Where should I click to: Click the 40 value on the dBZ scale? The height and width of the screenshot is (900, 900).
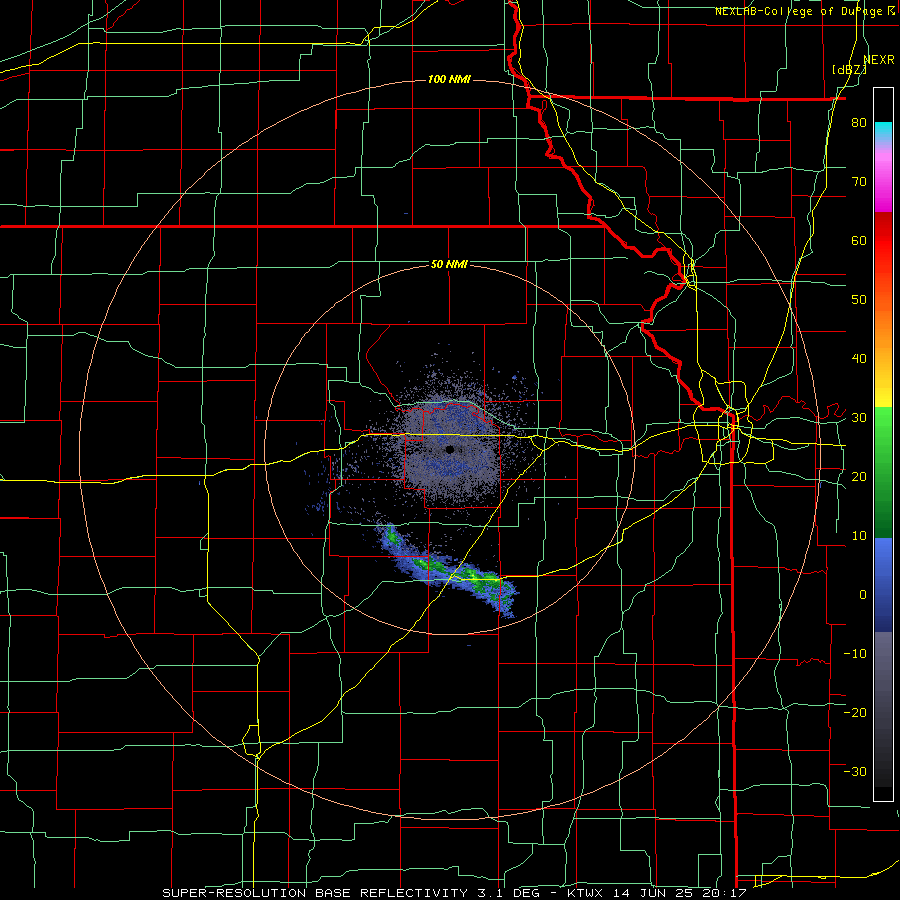pyautogui.click(x=859, y=359)
